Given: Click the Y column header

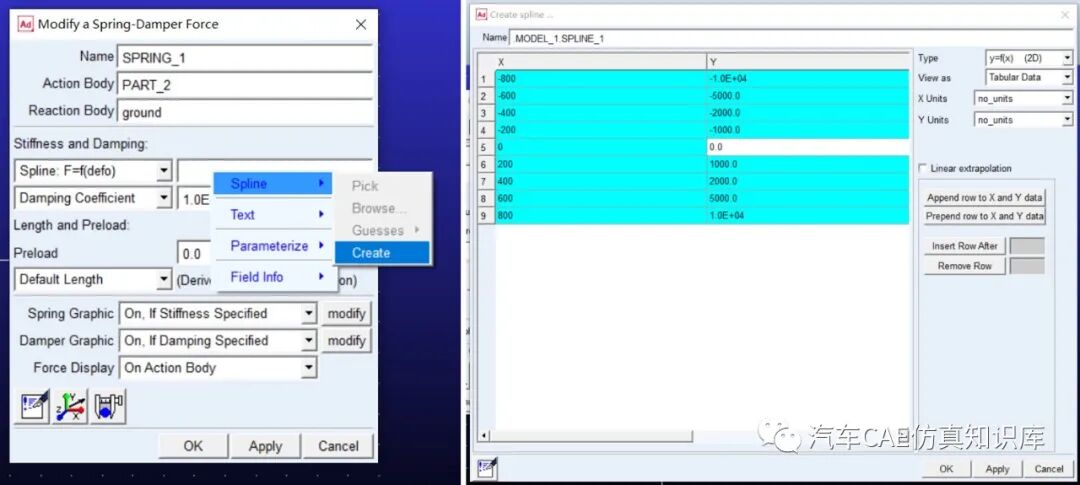Looking at the screenshot, I should click(x=808, y=62).
